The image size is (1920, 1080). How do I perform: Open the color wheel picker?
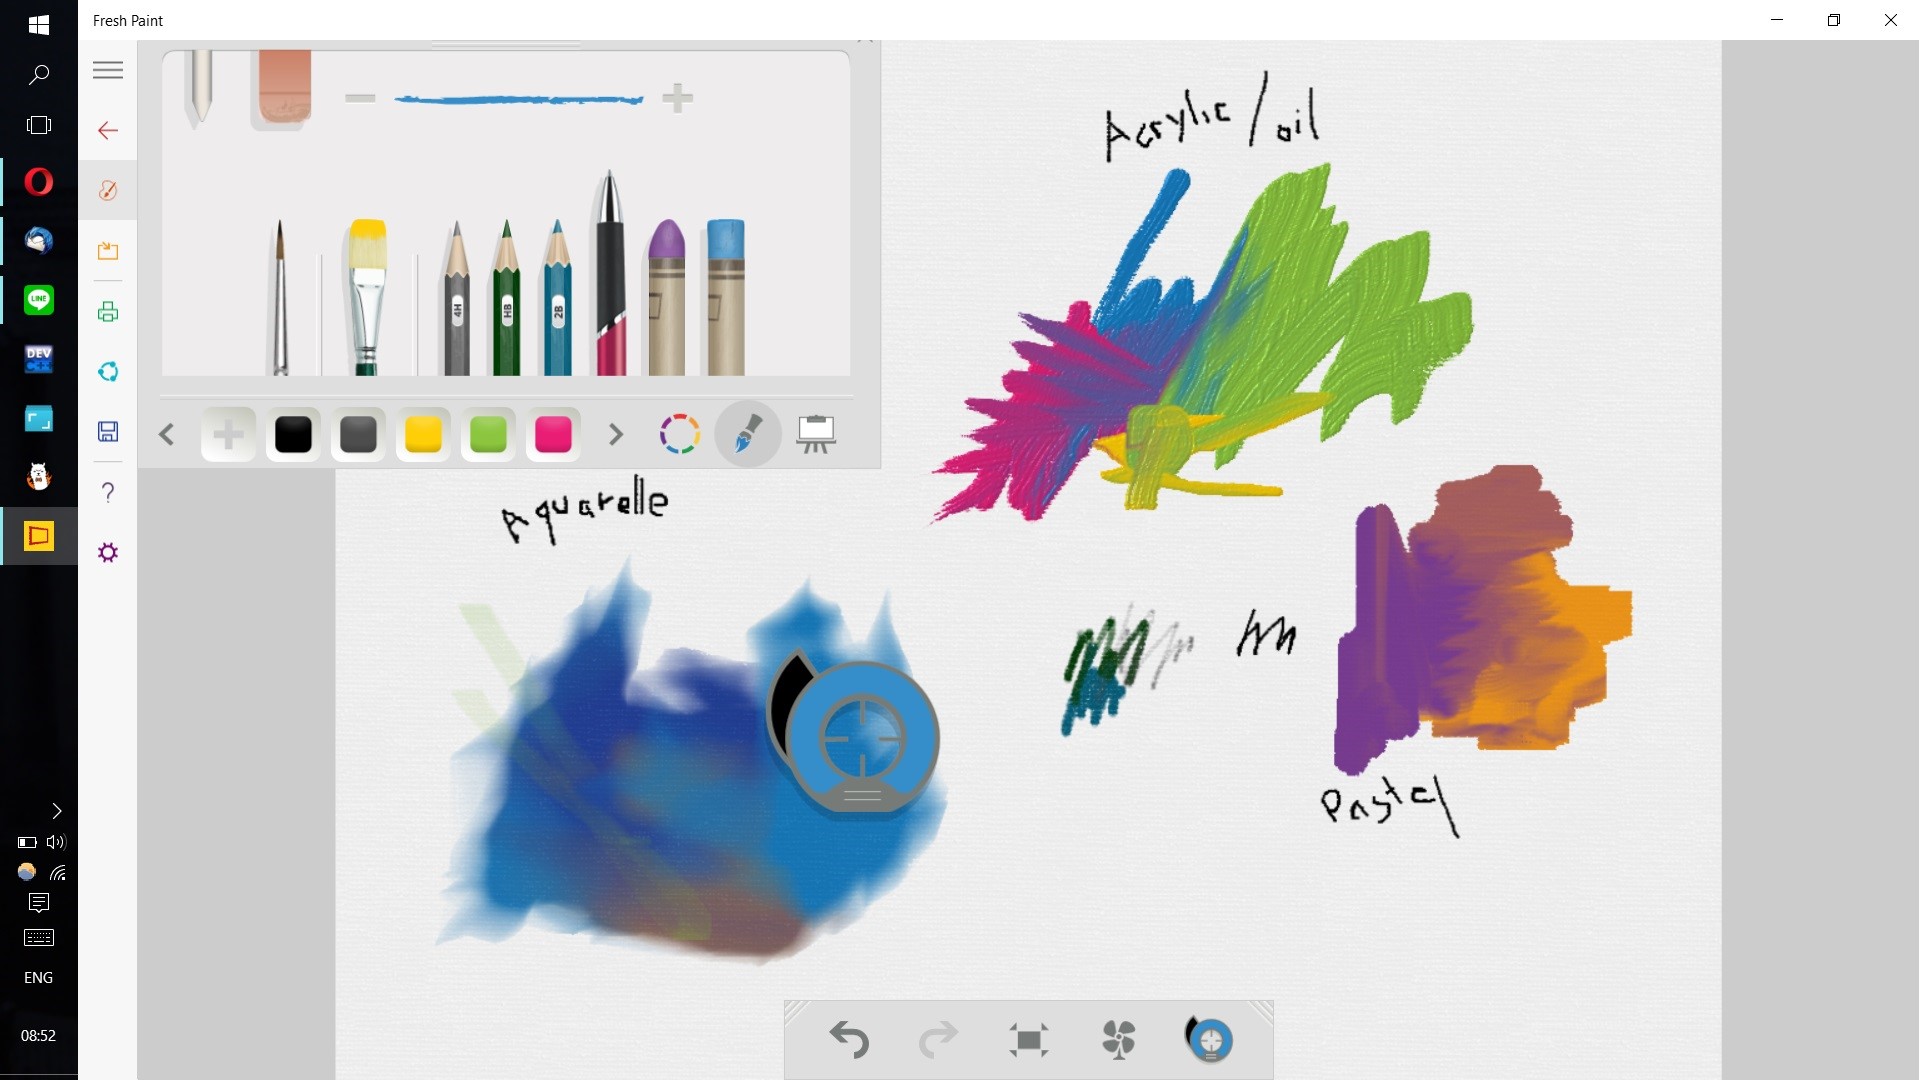(680, 434)
